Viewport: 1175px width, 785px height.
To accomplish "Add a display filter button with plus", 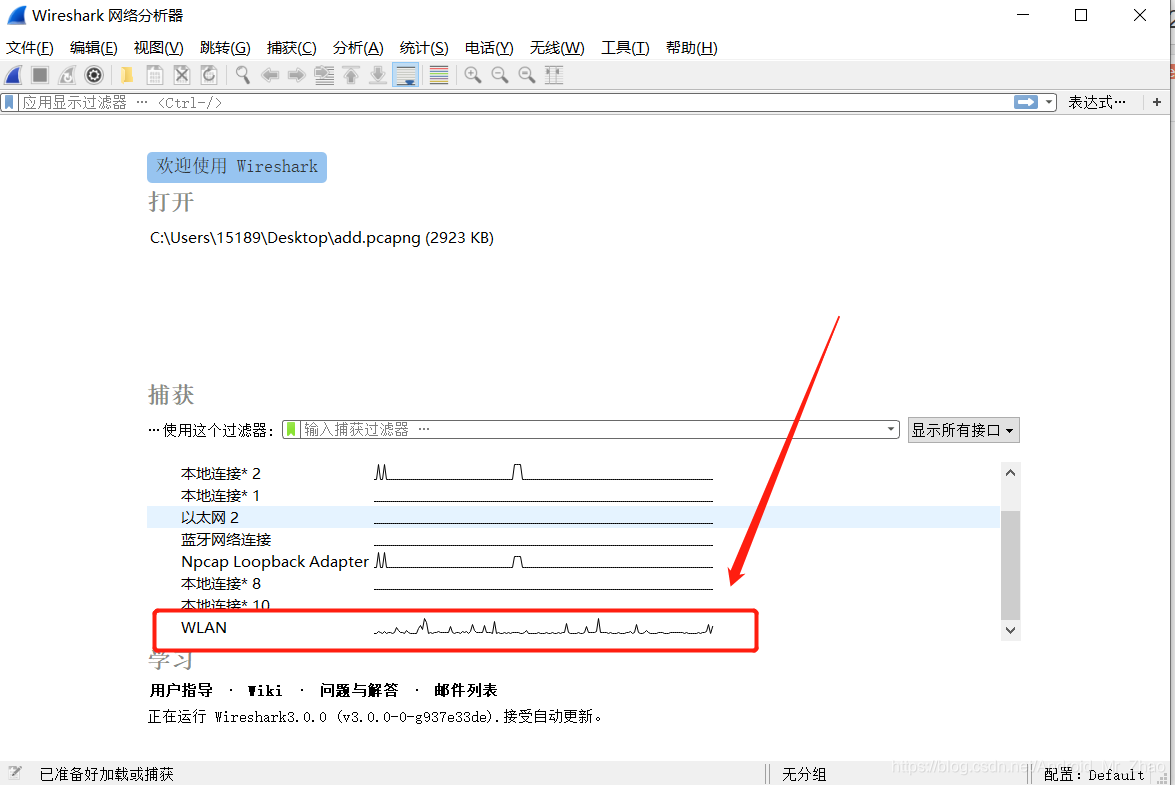I will (1157, 102).
